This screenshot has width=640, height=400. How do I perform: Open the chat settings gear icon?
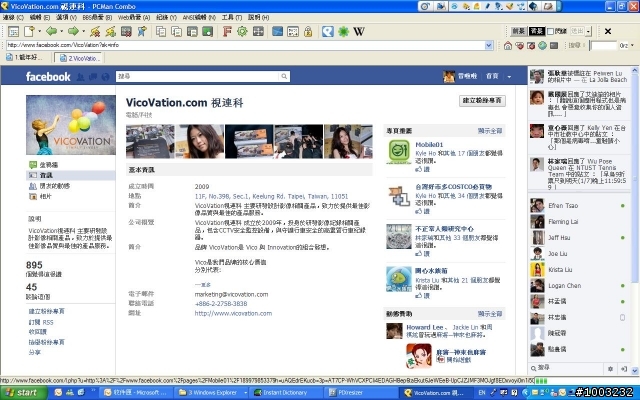[610, 368]
